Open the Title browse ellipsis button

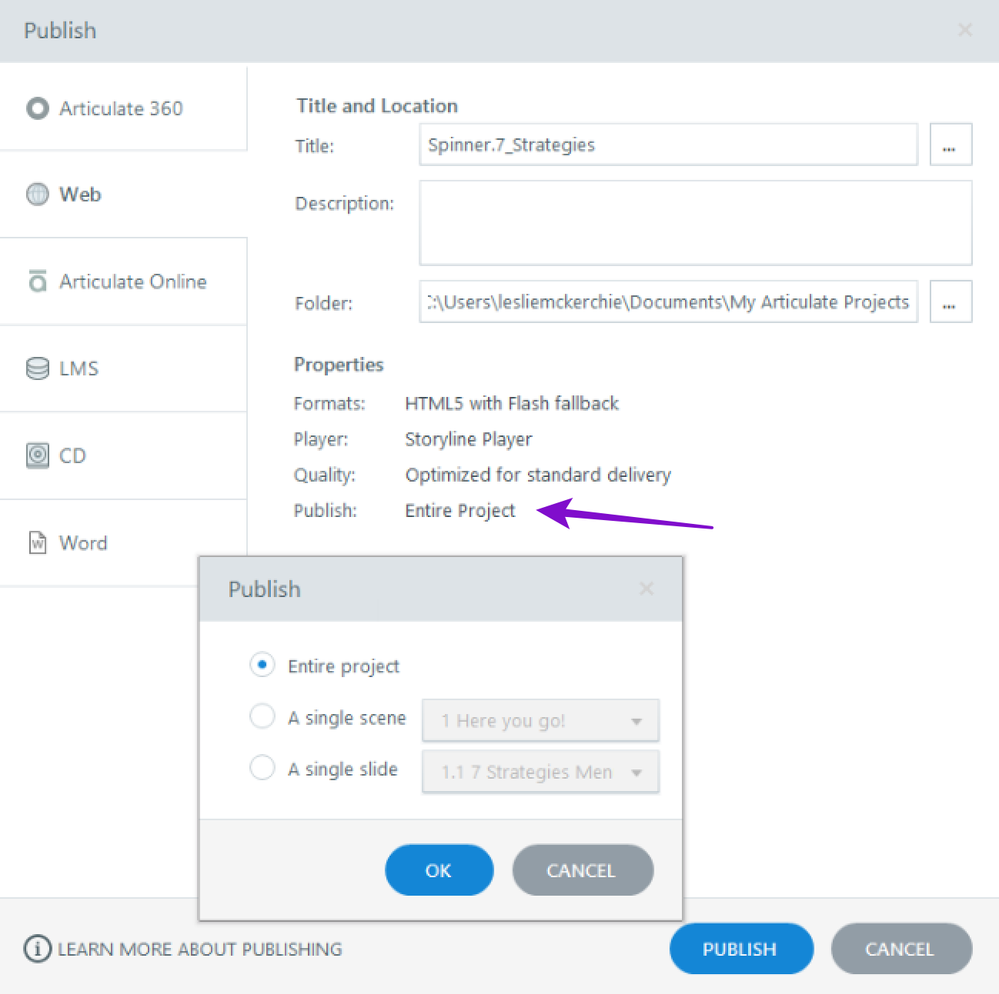(x=950, y=145)
